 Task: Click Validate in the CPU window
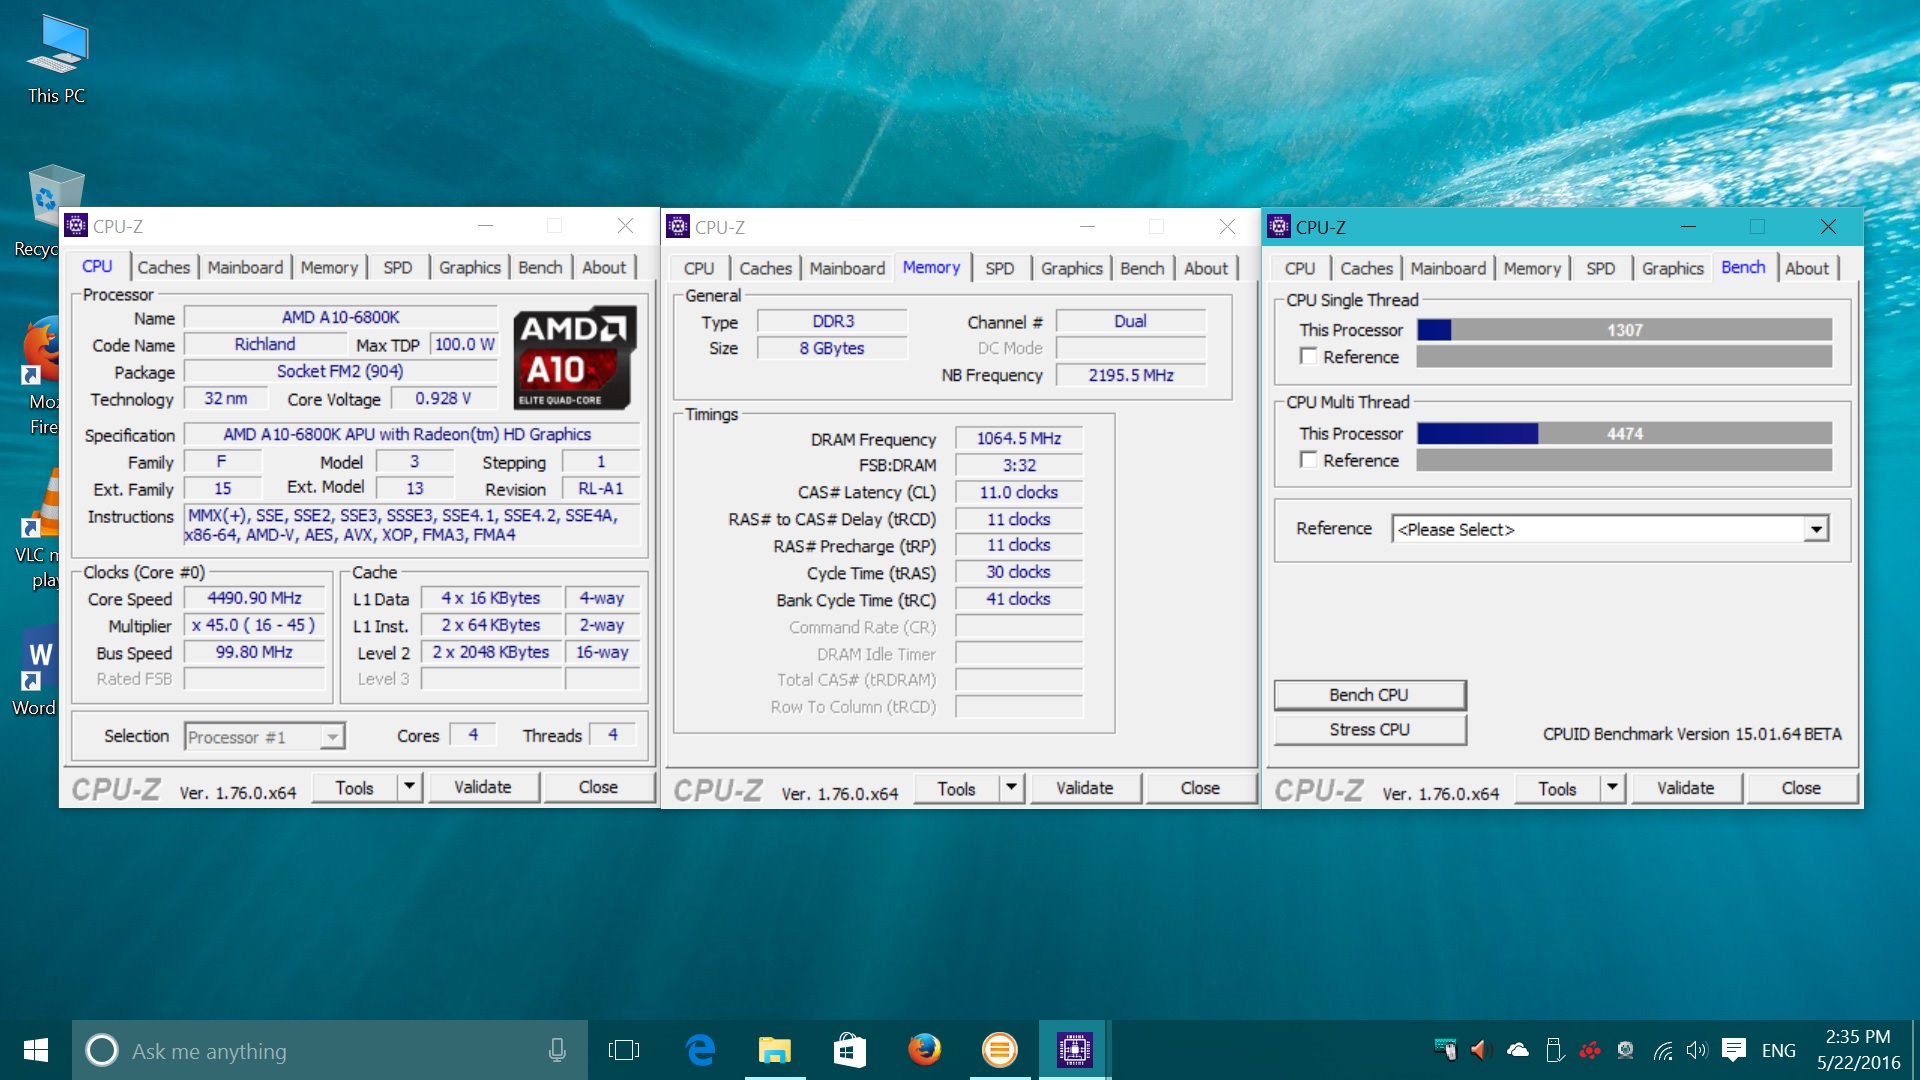click(x=483, y=787)
